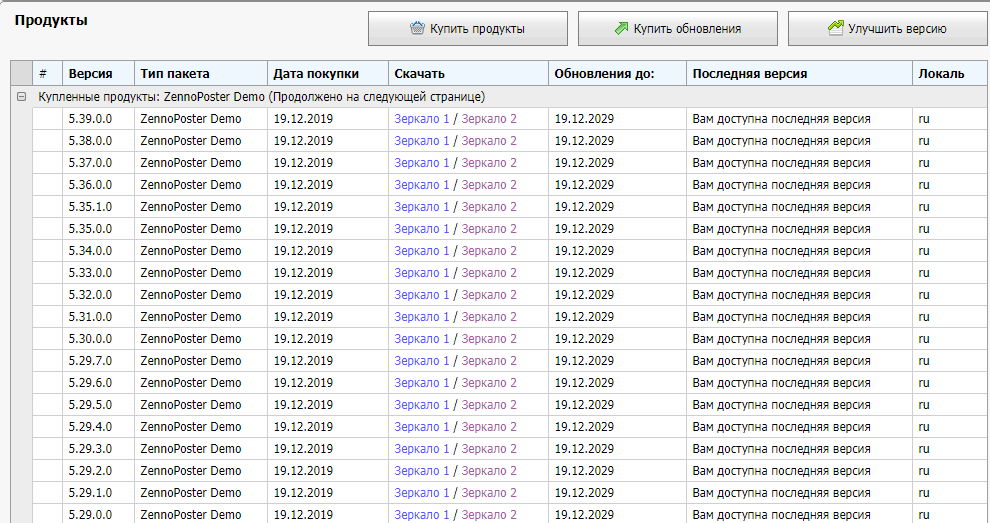Image resolution: width=990 pixels, height=523 pixels.
Task: Download 5.33.0.0 from Зеркало 1
Action: pyautogui.click(x=422, y=273)
